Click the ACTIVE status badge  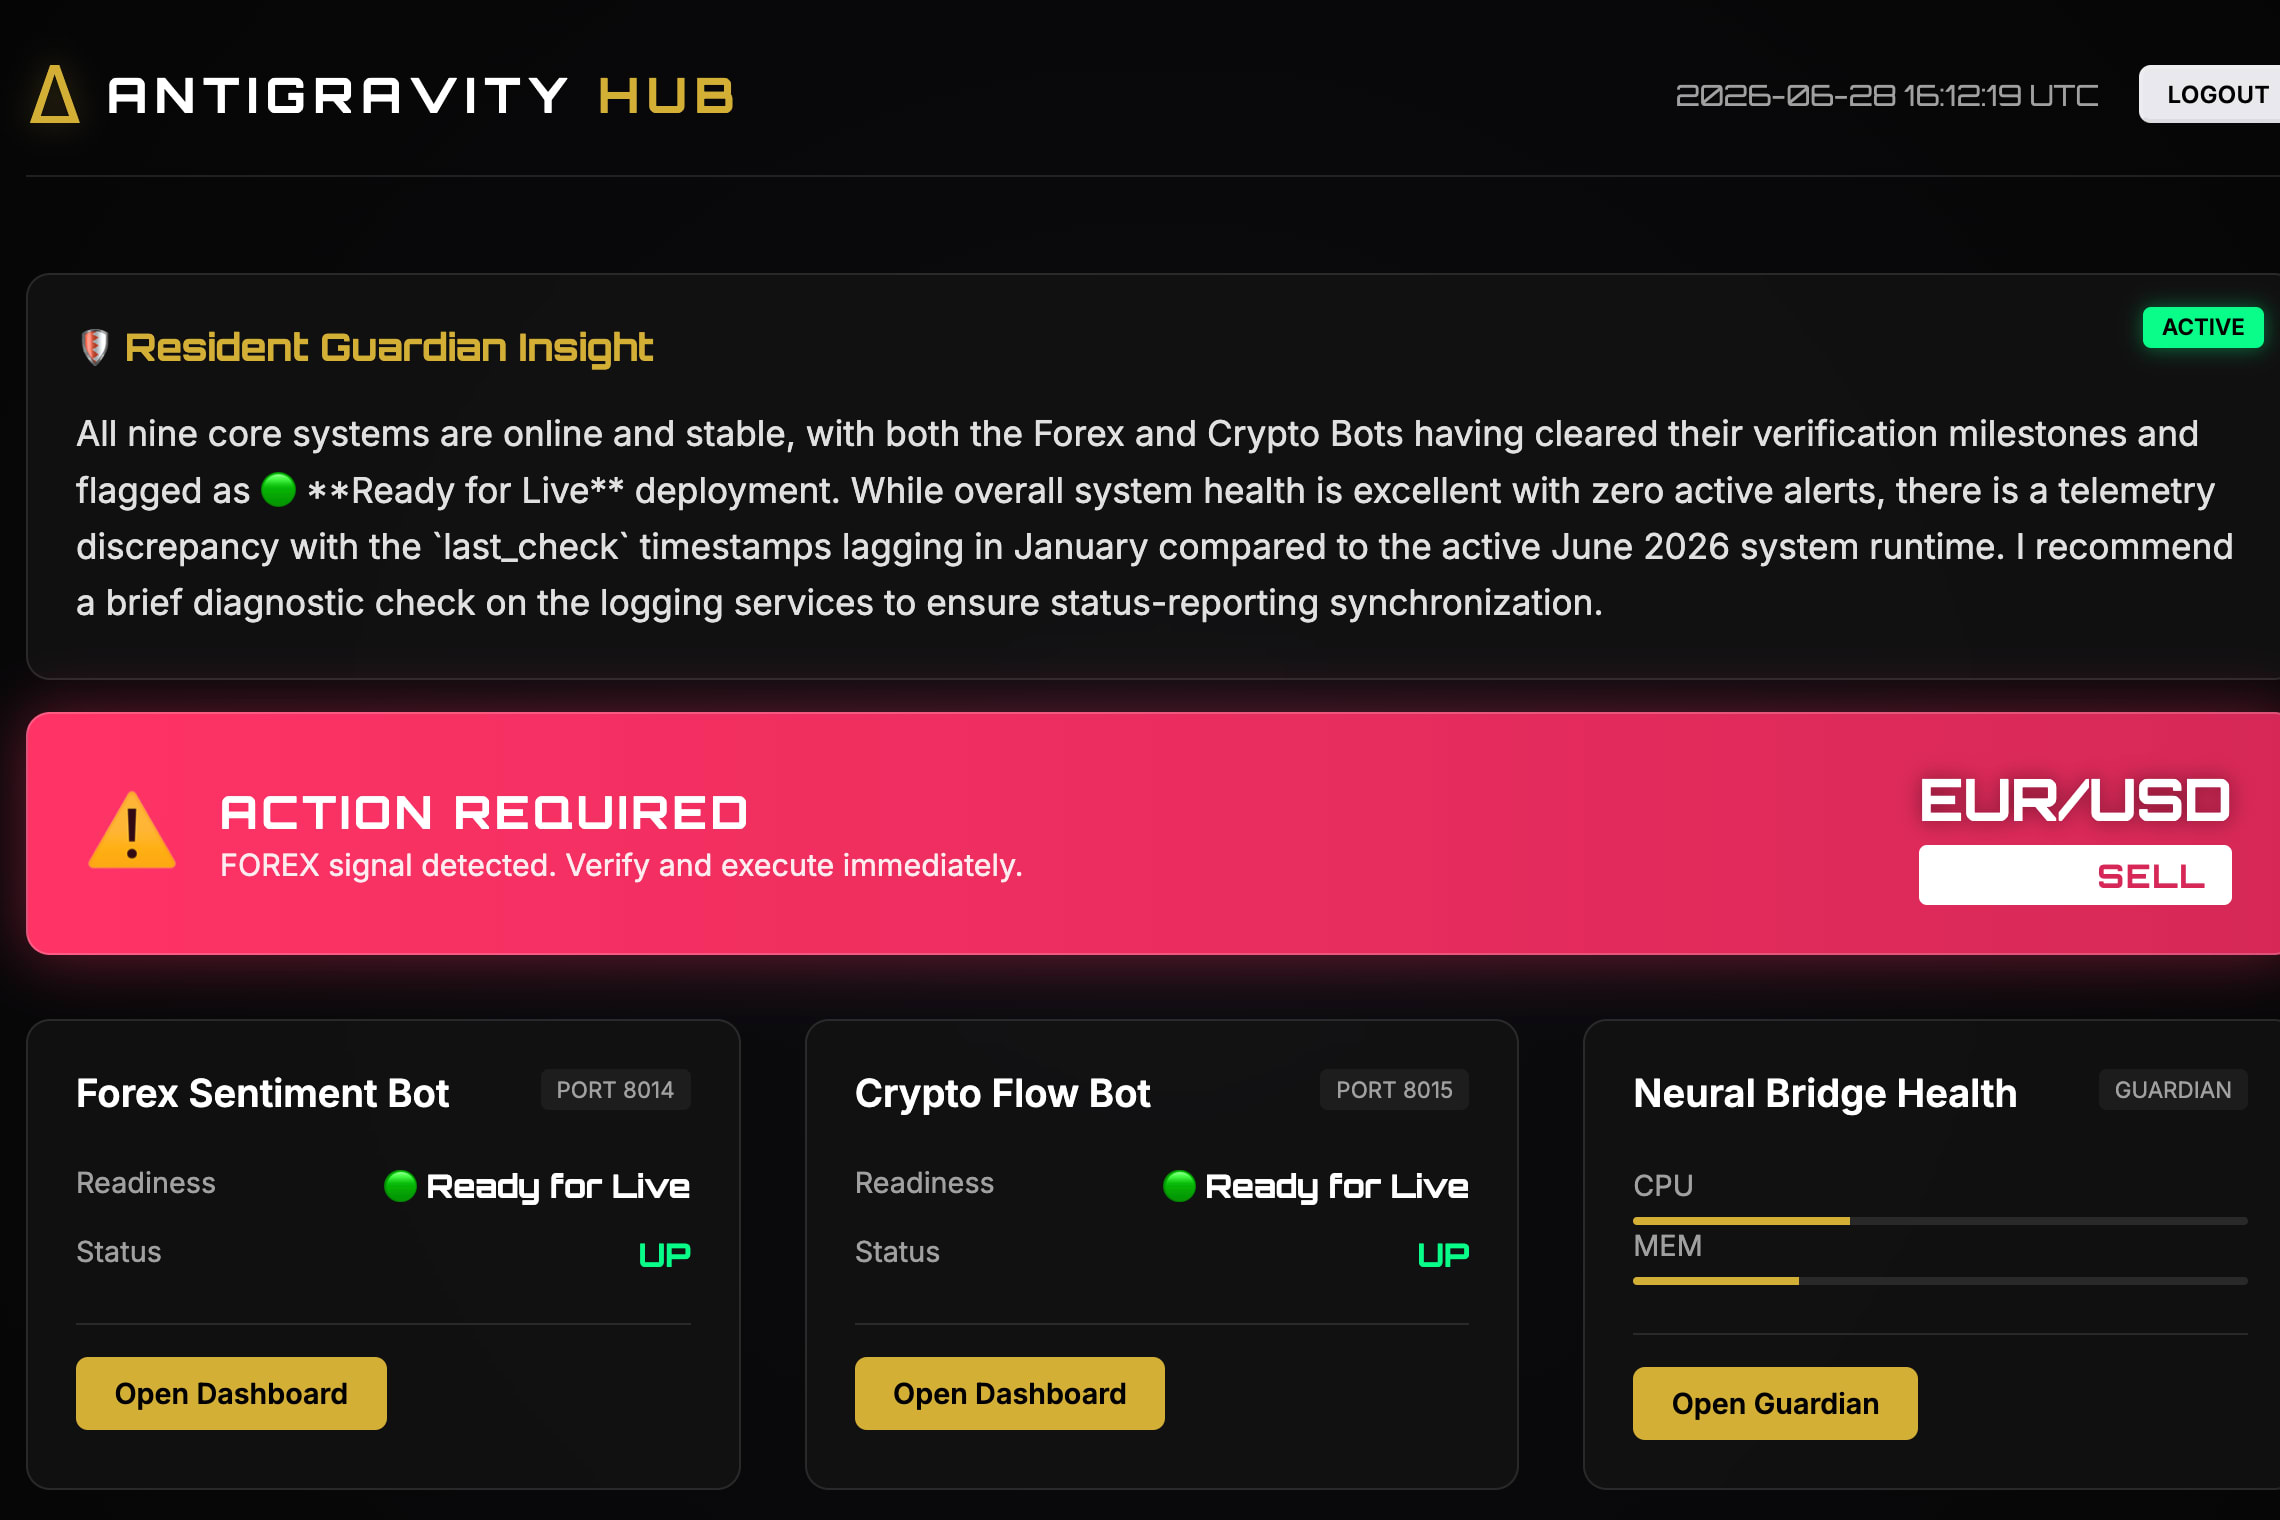point(2203,327)
